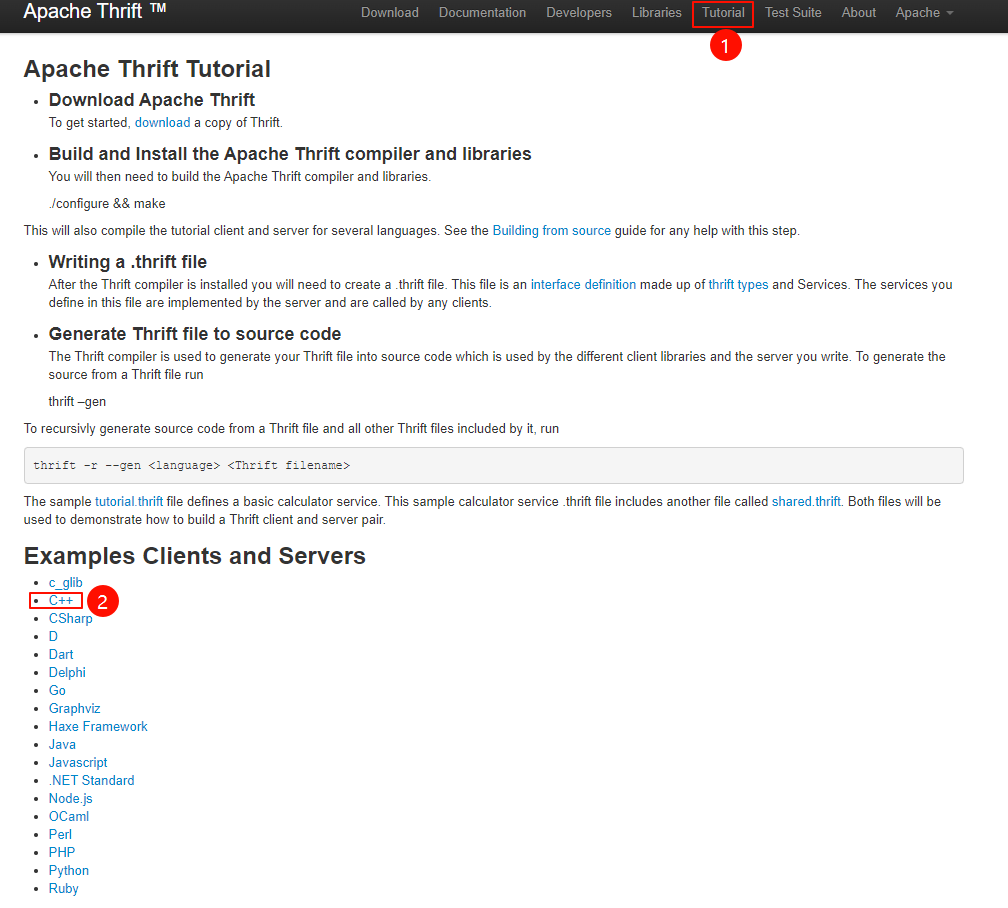
Task: Open the .NET Standard example link
Action: coord(91,781)
